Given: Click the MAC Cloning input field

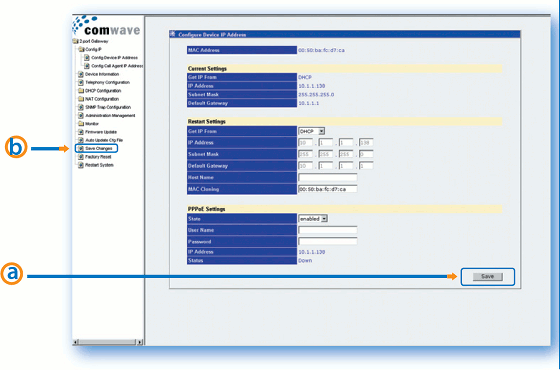Looking at the screenshot, I should [328, 189].
